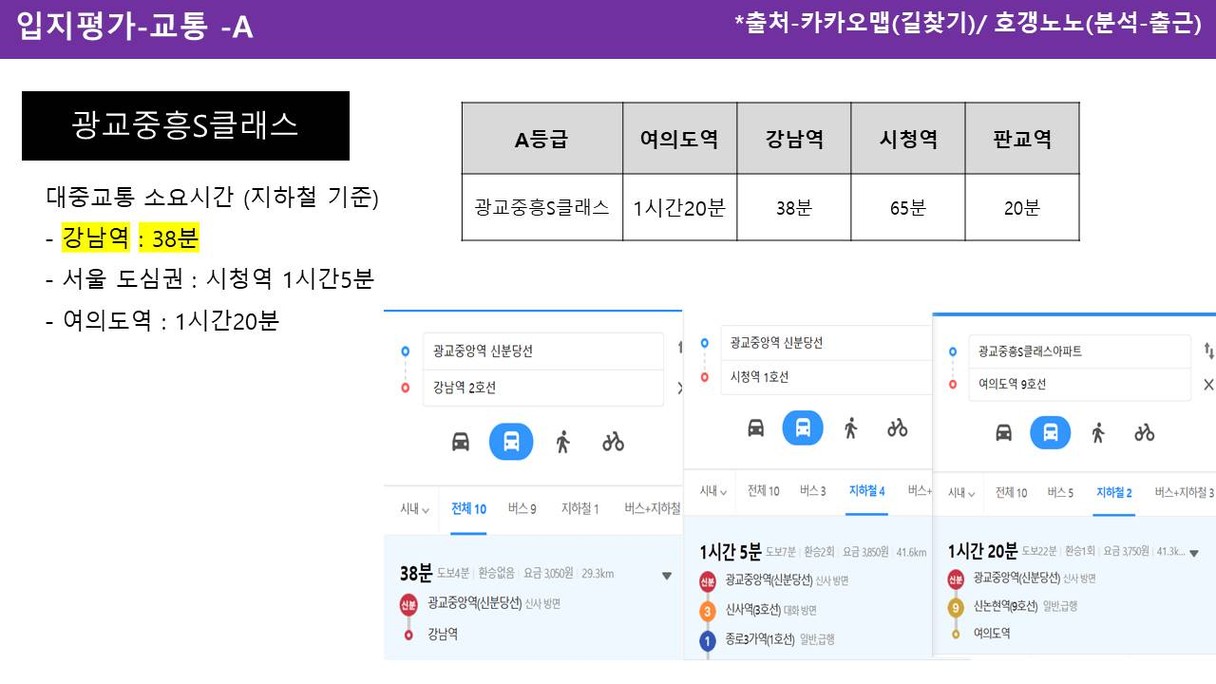1216x684 pixels.
Task: Swap origin and destination in 여의도역 panel
Action: (1208, 350)
